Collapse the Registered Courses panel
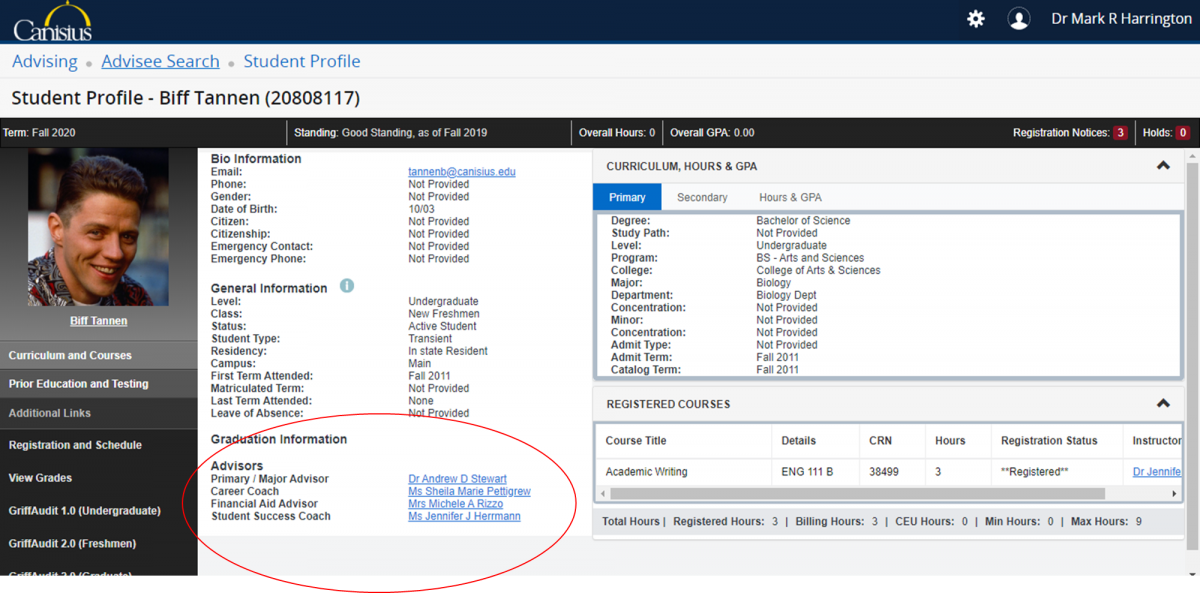 click(1163, 404)
